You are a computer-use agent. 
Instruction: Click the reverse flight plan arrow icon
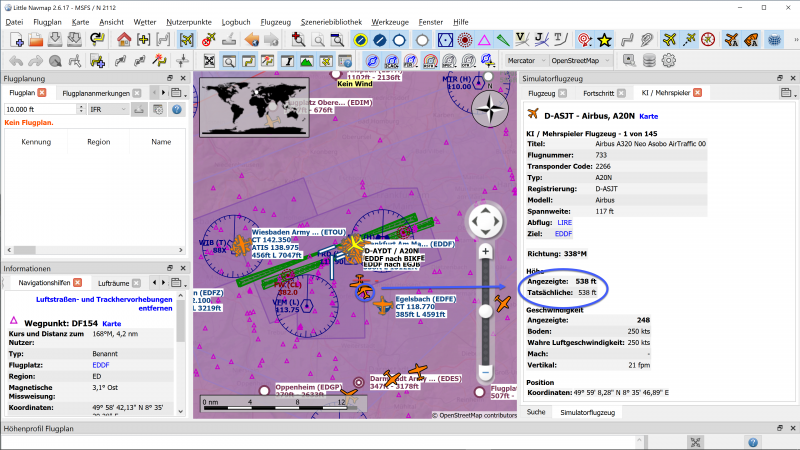click(97, 39)
